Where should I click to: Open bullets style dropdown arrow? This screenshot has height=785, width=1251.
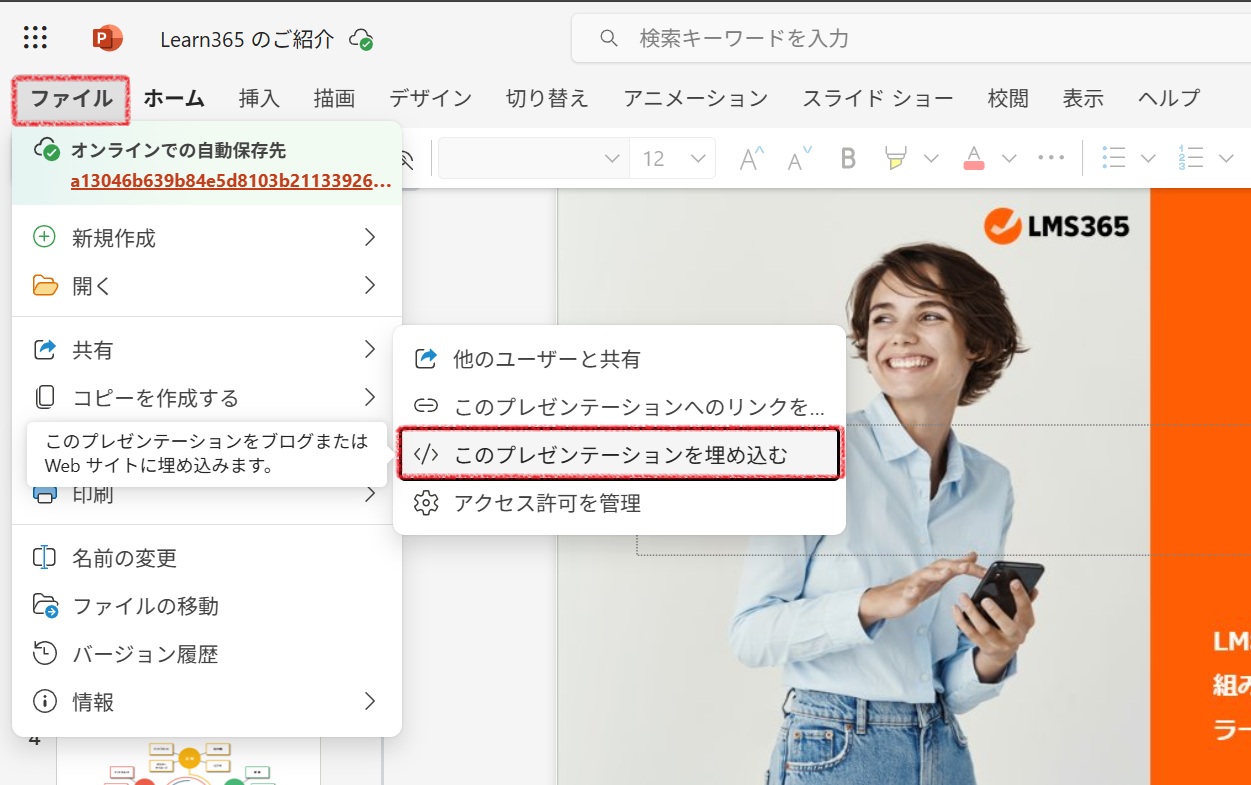1148,158
